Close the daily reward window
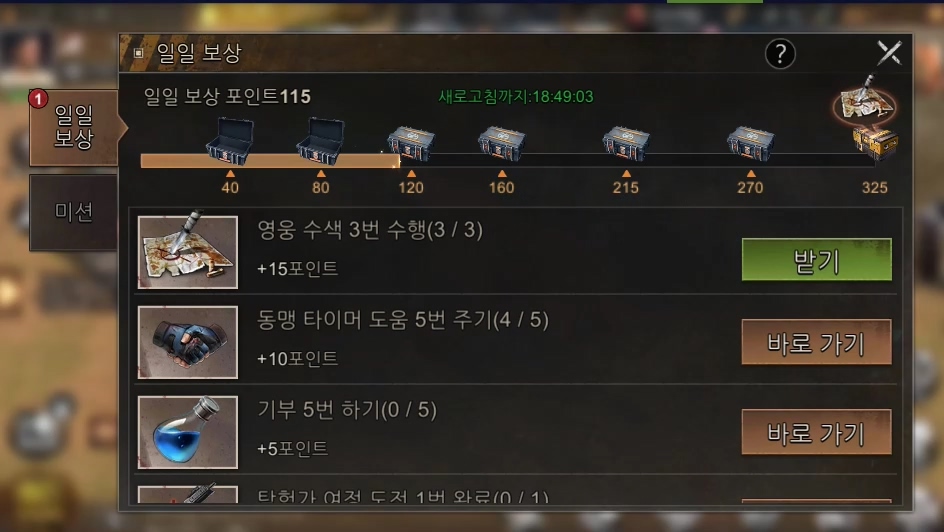944x532 pixels. point(889,53)
